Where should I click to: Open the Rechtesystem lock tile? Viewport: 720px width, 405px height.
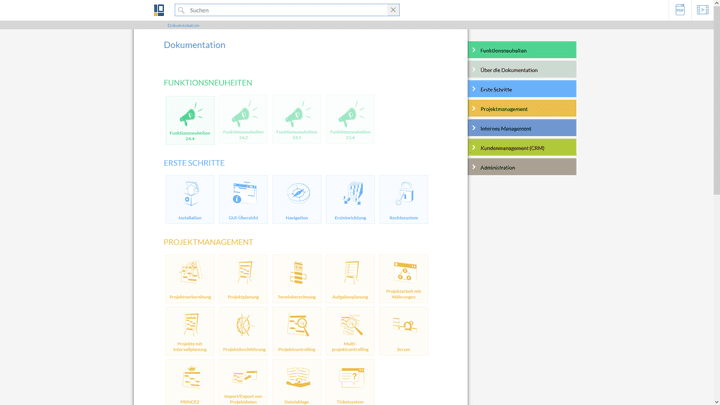pyautogui.click(x=404, y=199)
